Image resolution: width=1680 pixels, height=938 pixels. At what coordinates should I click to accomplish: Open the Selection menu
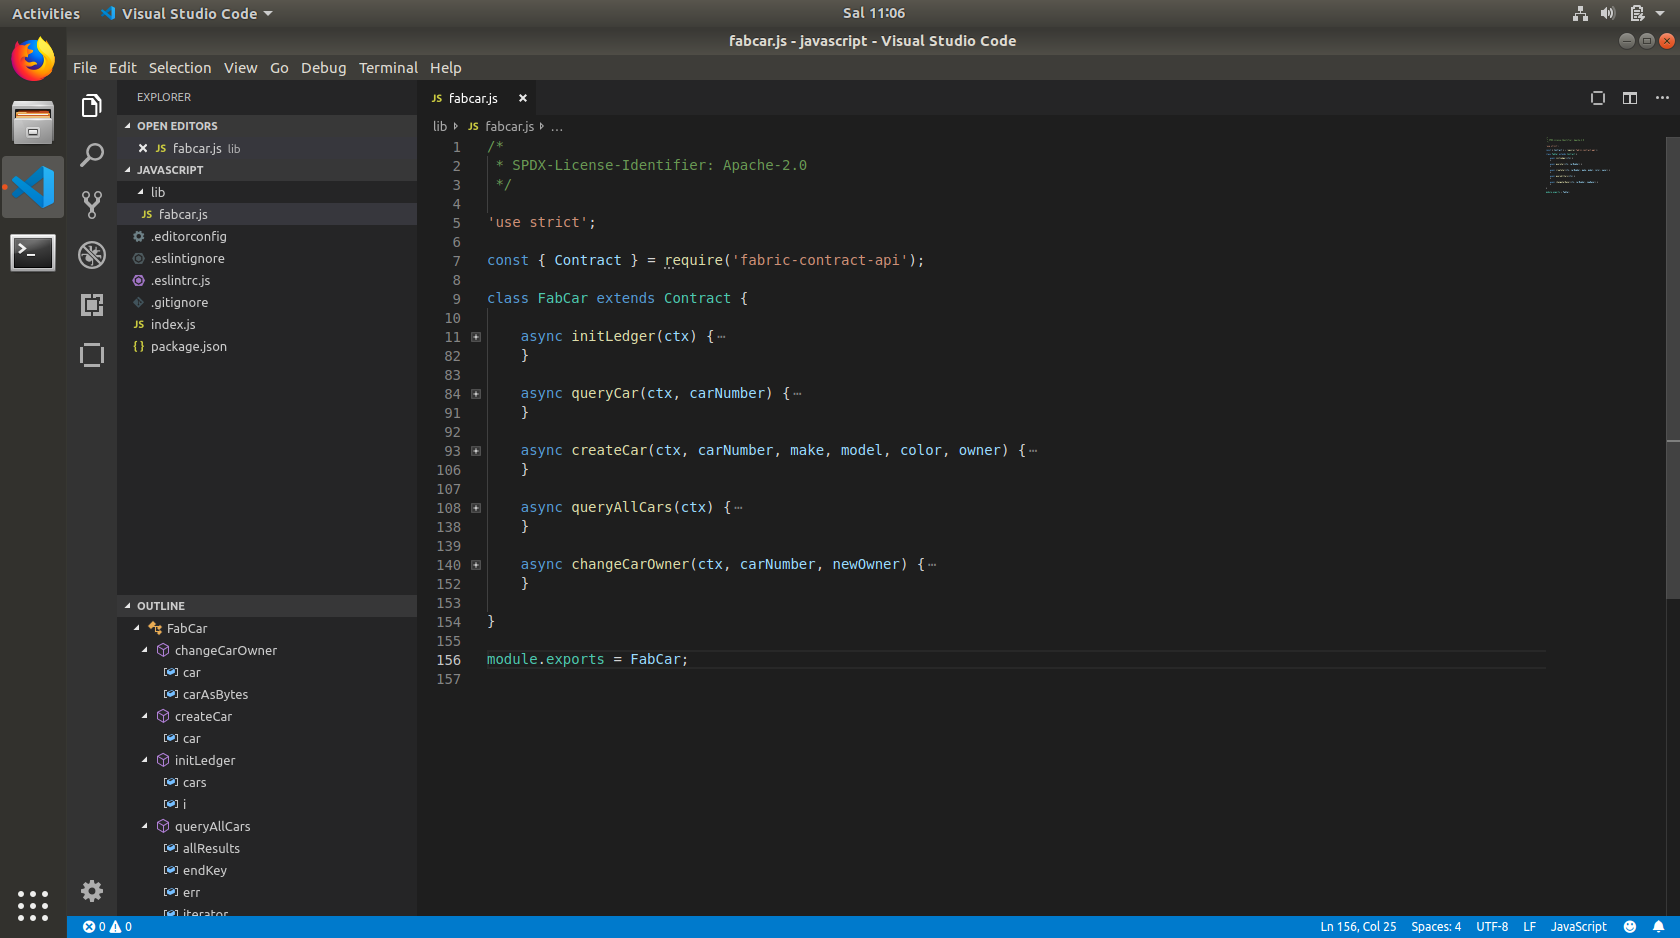tap(180, 68)
